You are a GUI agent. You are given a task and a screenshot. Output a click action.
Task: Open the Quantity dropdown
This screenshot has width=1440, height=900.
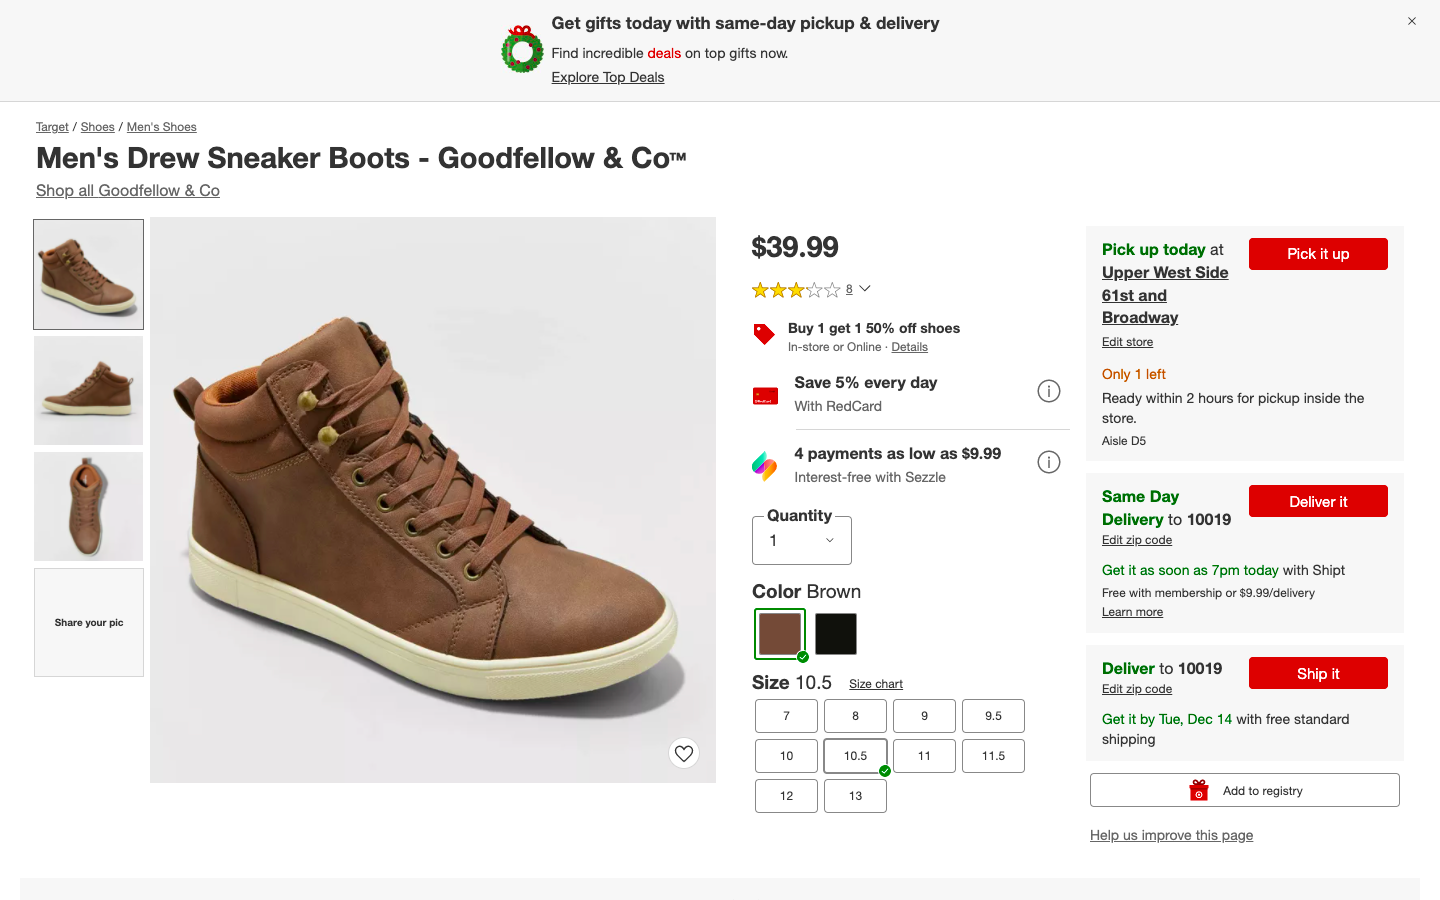(x=801, y=541)
